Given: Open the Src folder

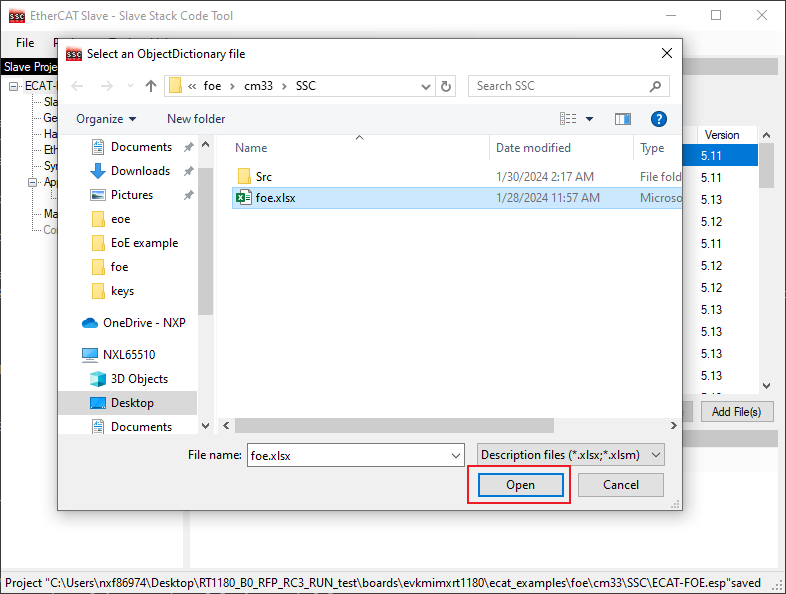Looking at the screenshot, I should point(263,176).
